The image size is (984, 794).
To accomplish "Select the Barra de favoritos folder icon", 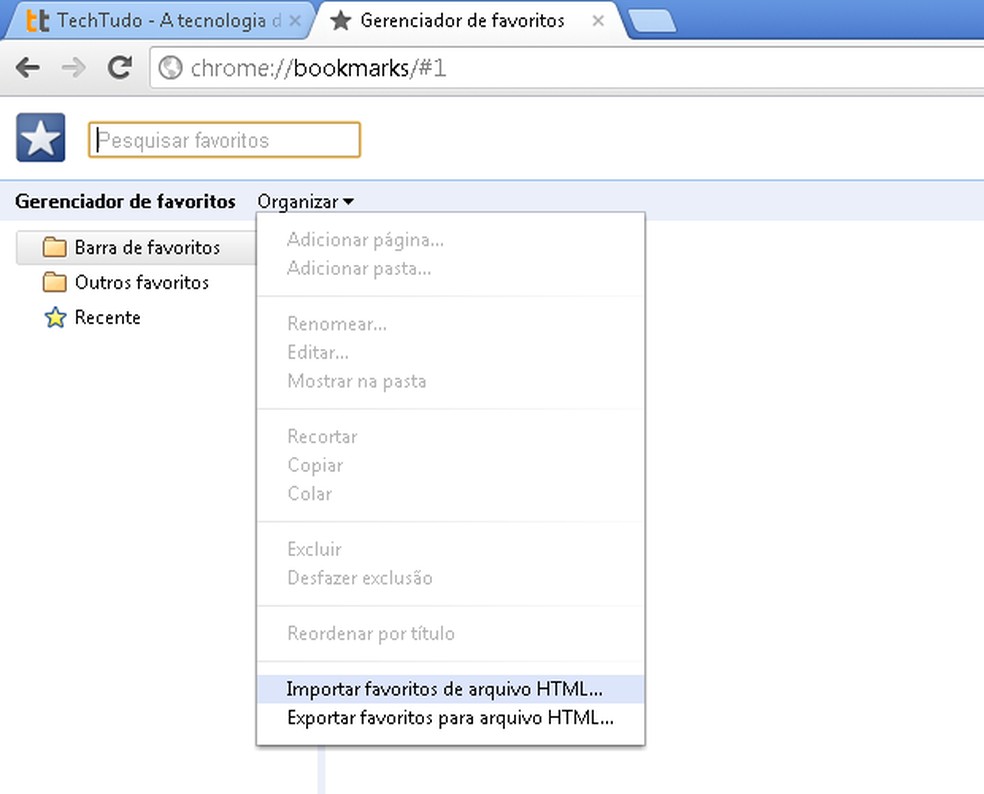I will [x=56, y=247].
